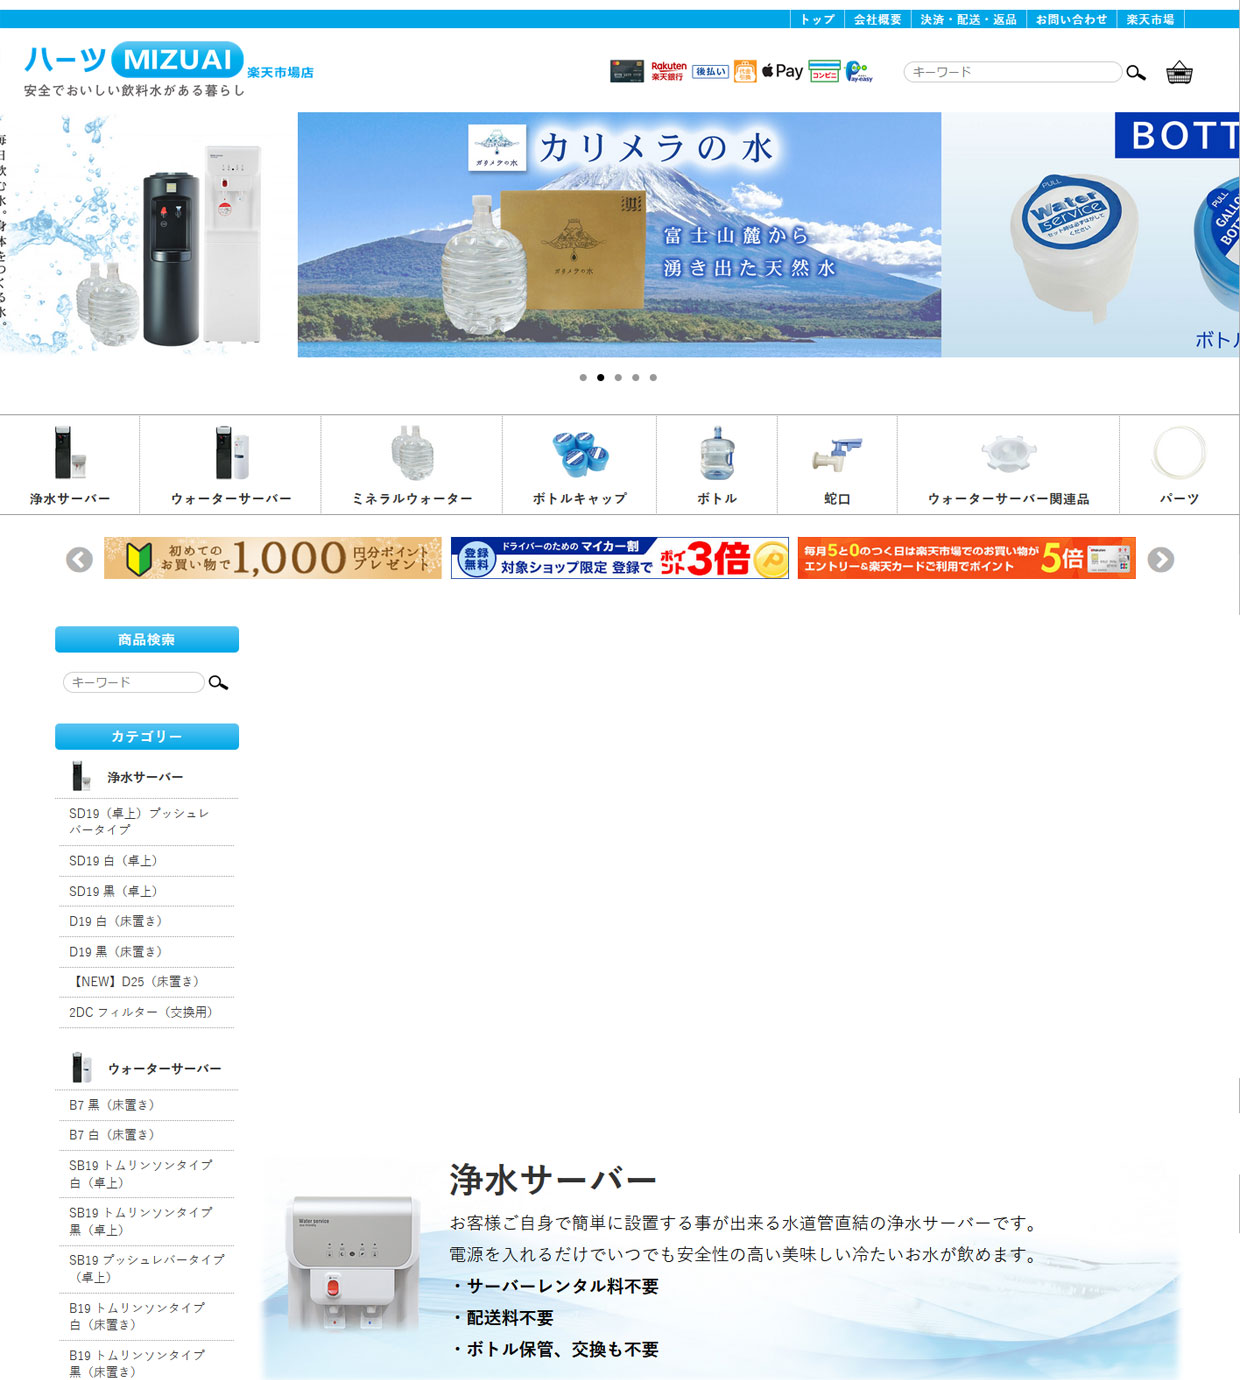Screen dimensions: 1240x1380
Task: Click the 楽天カード ポイント5倍 banner
Action: pyautogui.click(x=966, y=558)
